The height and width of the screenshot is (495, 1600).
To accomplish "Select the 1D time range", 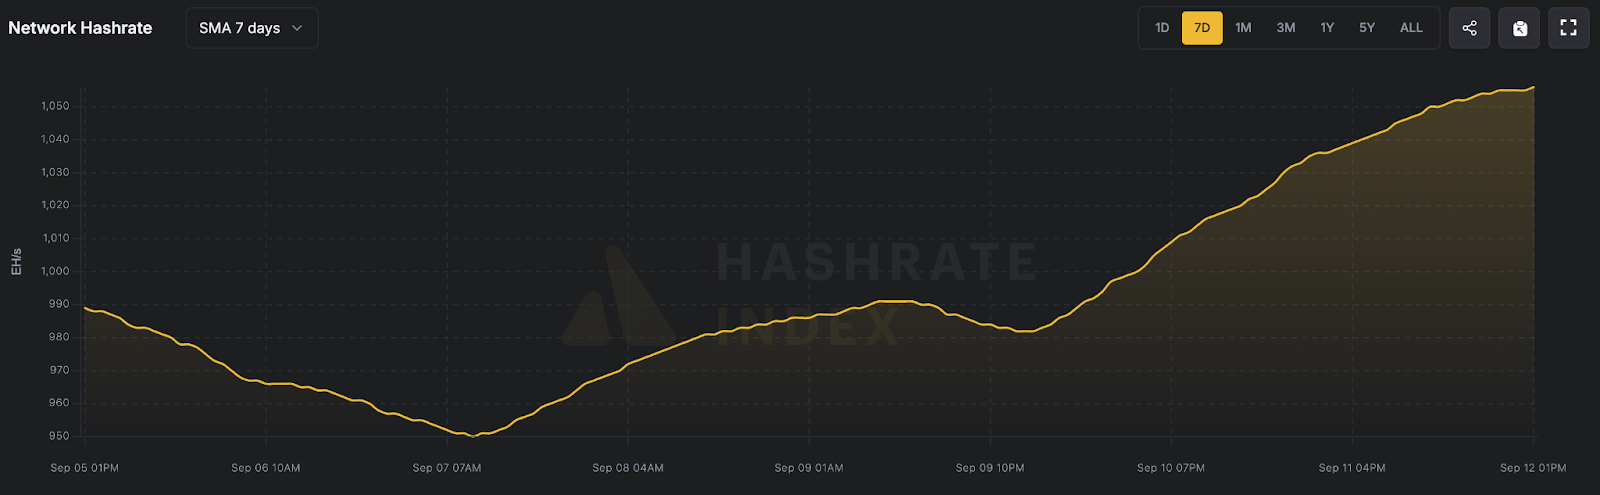I will 1161,28.
